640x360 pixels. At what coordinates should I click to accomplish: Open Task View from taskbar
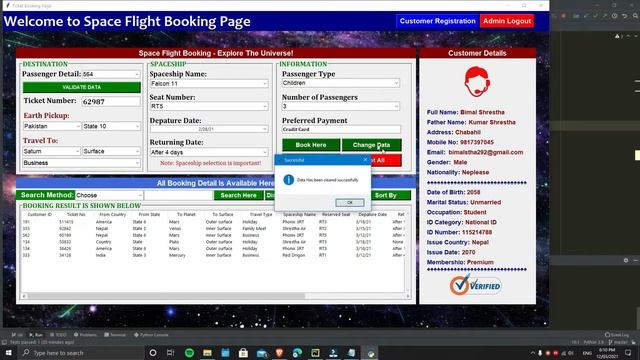click(x=171, y=353)
